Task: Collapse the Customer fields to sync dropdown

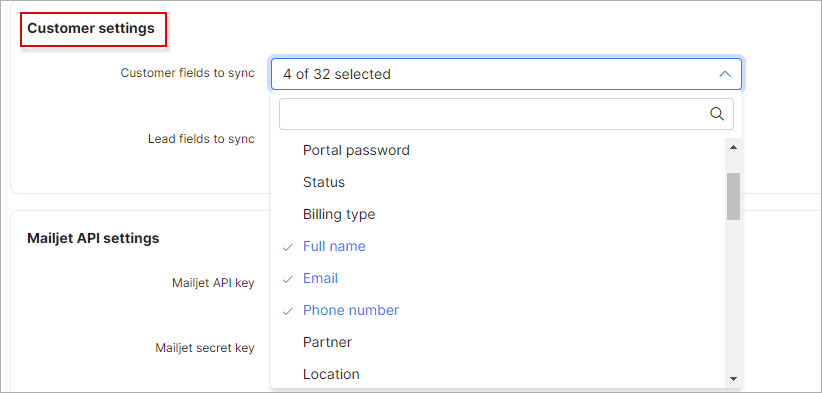Action: click(725, 74)
